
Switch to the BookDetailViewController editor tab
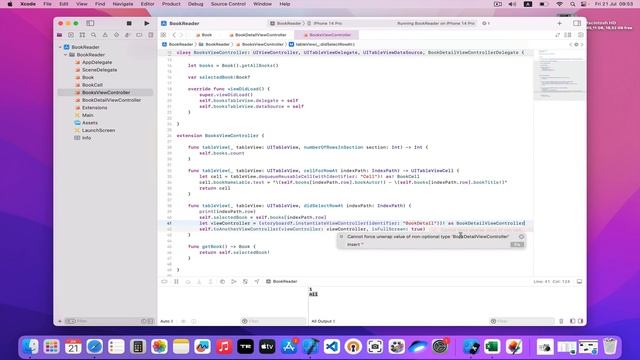click(258, 35)
